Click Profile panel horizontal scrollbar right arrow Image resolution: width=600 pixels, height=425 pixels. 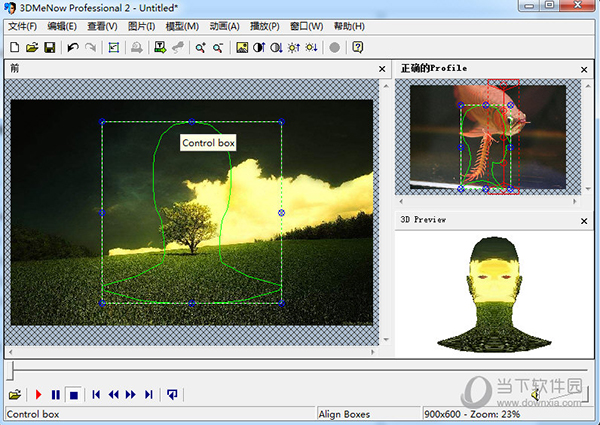coord(575,201)
